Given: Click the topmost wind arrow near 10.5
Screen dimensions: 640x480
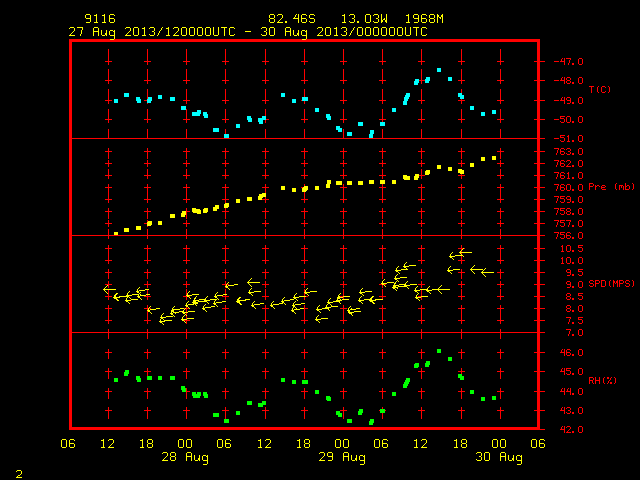Looking at the screenshot, I should point(464,252).
